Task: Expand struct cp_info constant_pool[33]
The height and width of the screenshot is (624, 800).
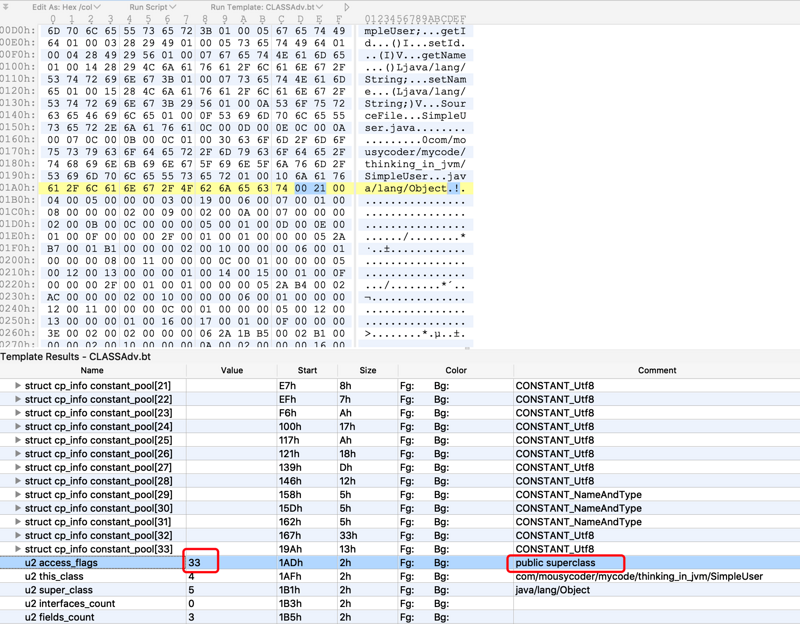Action: click(x=18, y=549)
